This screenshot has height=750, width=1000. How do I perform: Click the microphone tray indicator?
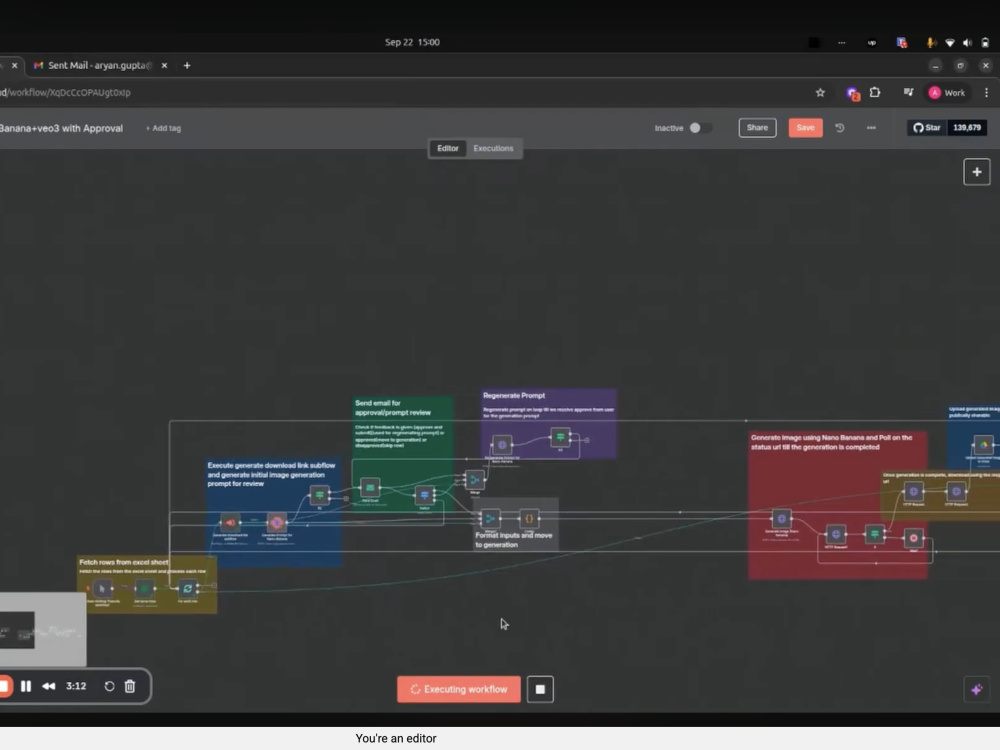point(930,43)
